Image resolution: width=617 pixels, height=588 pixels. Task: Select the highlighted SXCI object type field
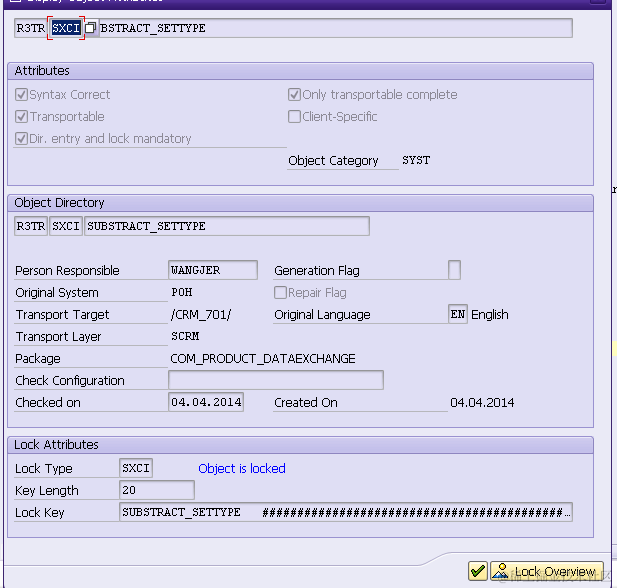click(x=66, y=28)
